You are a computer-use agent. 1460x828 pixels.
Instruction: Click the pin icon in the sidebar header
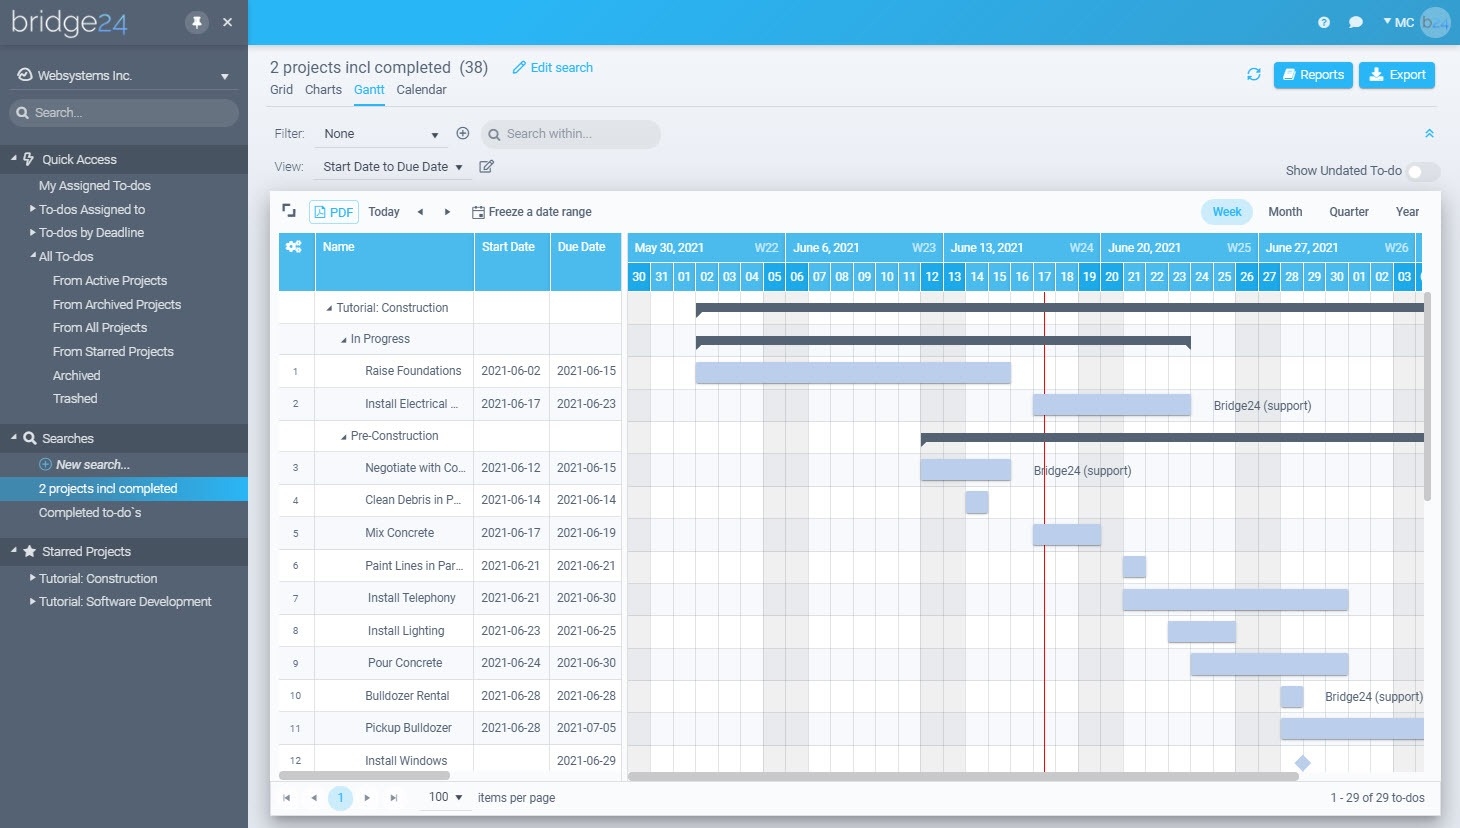(196, 22)
